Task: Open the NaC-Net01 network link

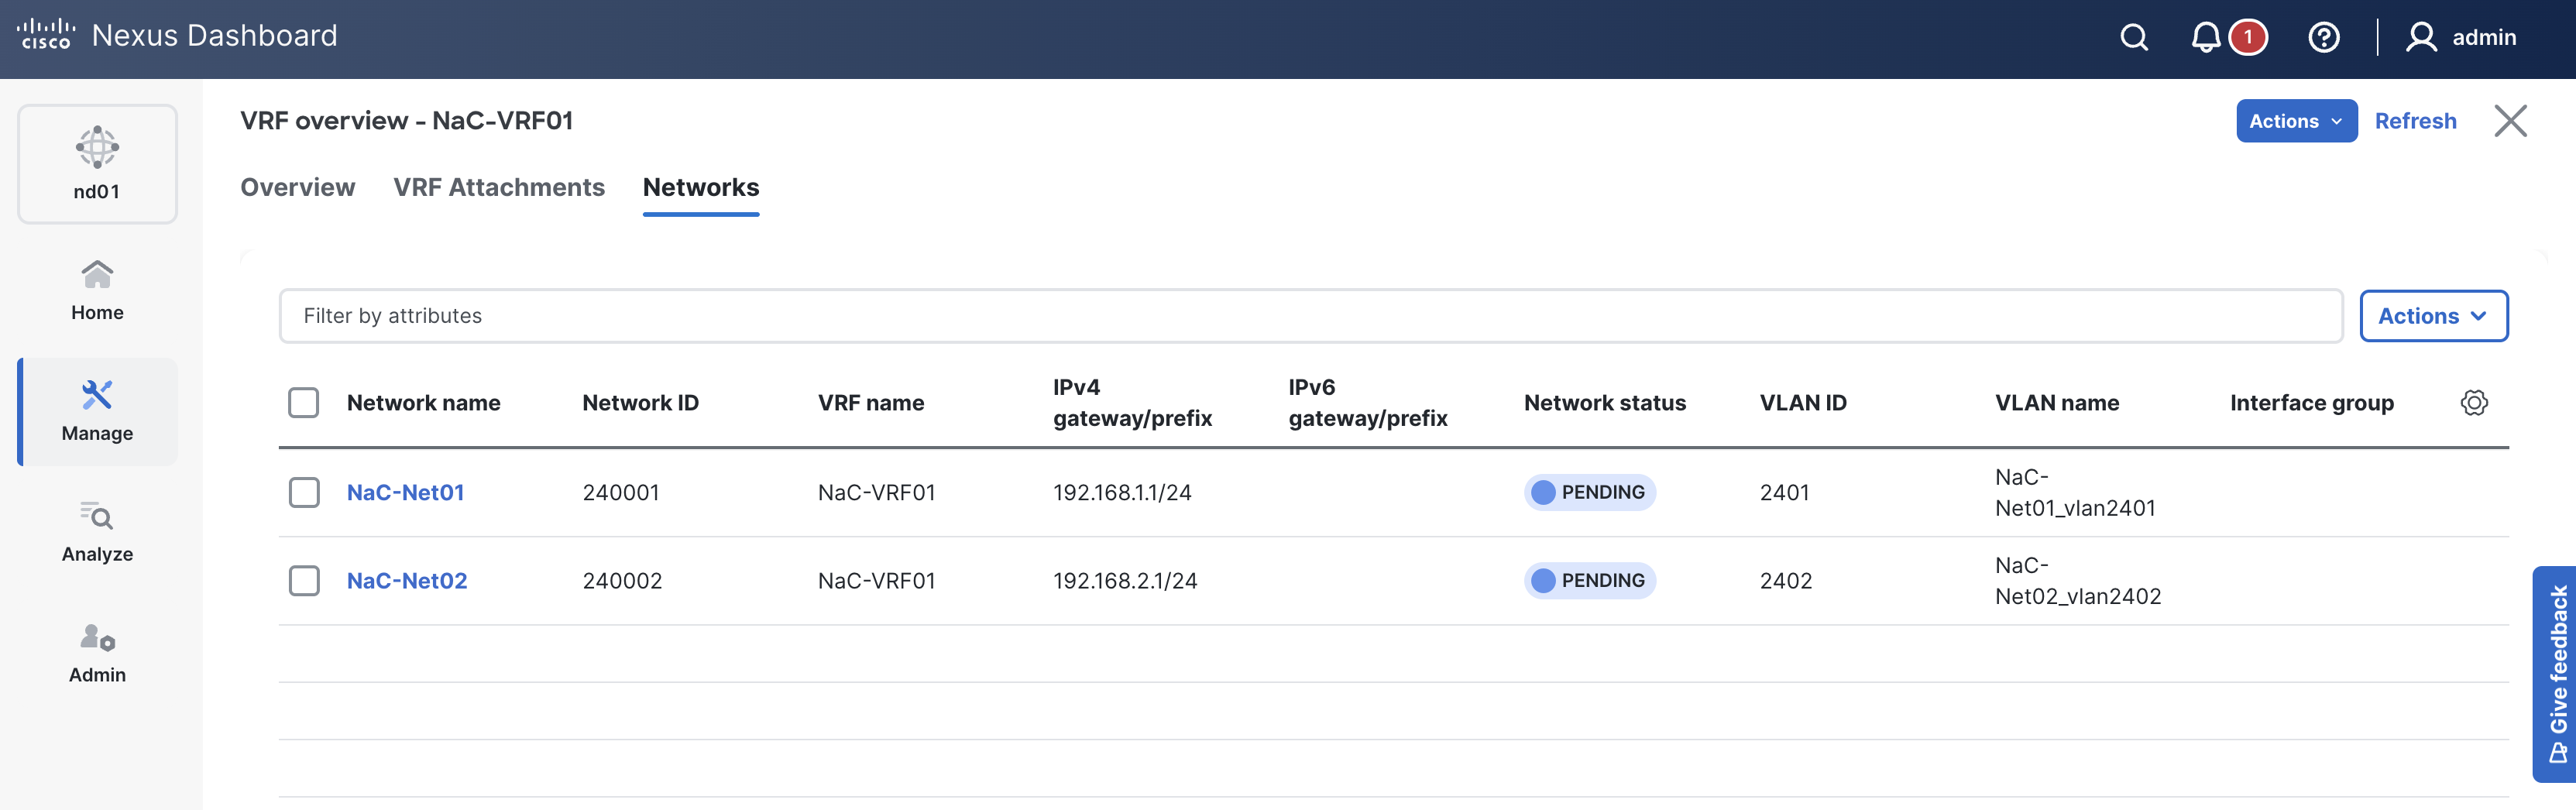Action: click(x=405, y=492)
